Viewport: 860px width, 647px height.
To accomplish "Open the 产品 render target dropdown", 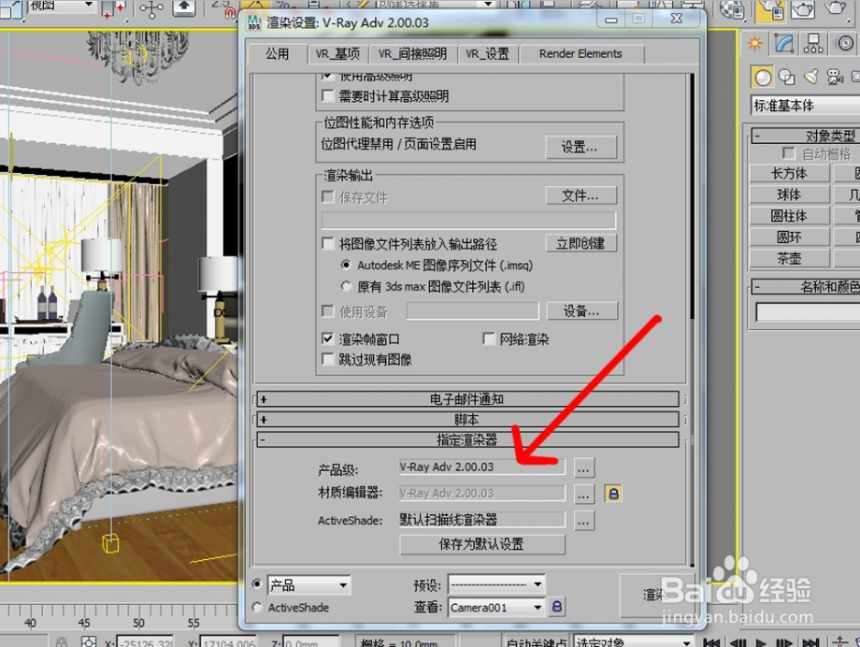I will coord(309,585).
